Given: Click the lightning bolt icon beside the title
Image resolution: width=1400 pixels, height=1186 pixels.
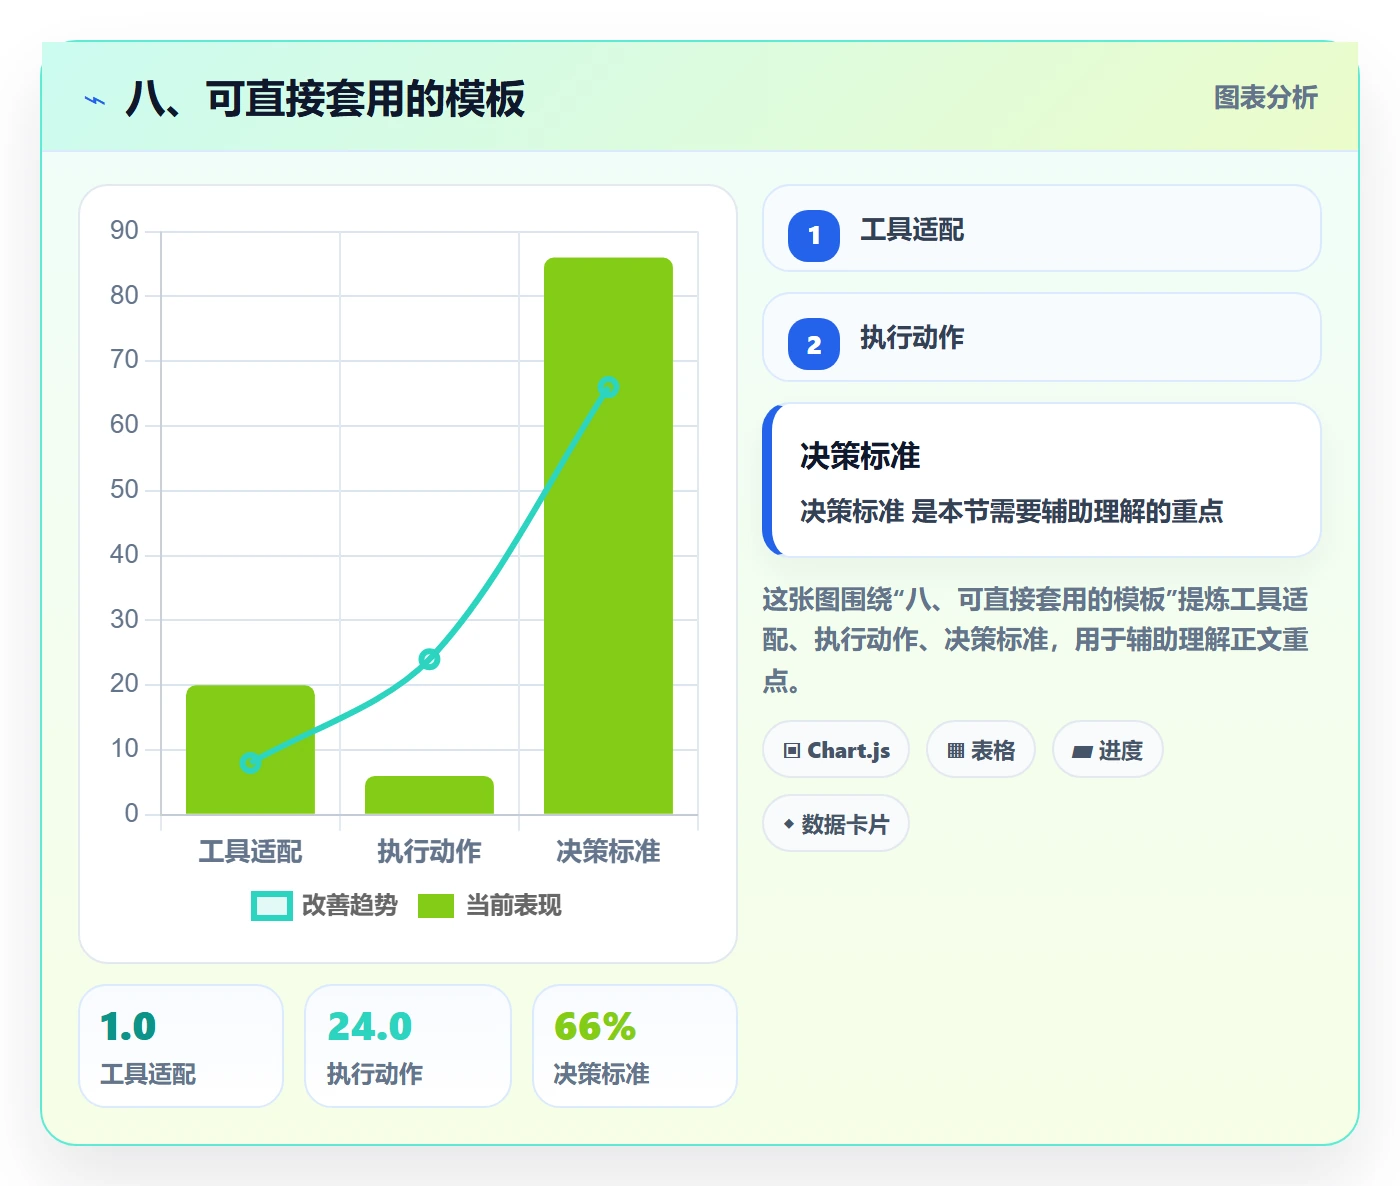Looking at the screenshot, I should 95,100.
